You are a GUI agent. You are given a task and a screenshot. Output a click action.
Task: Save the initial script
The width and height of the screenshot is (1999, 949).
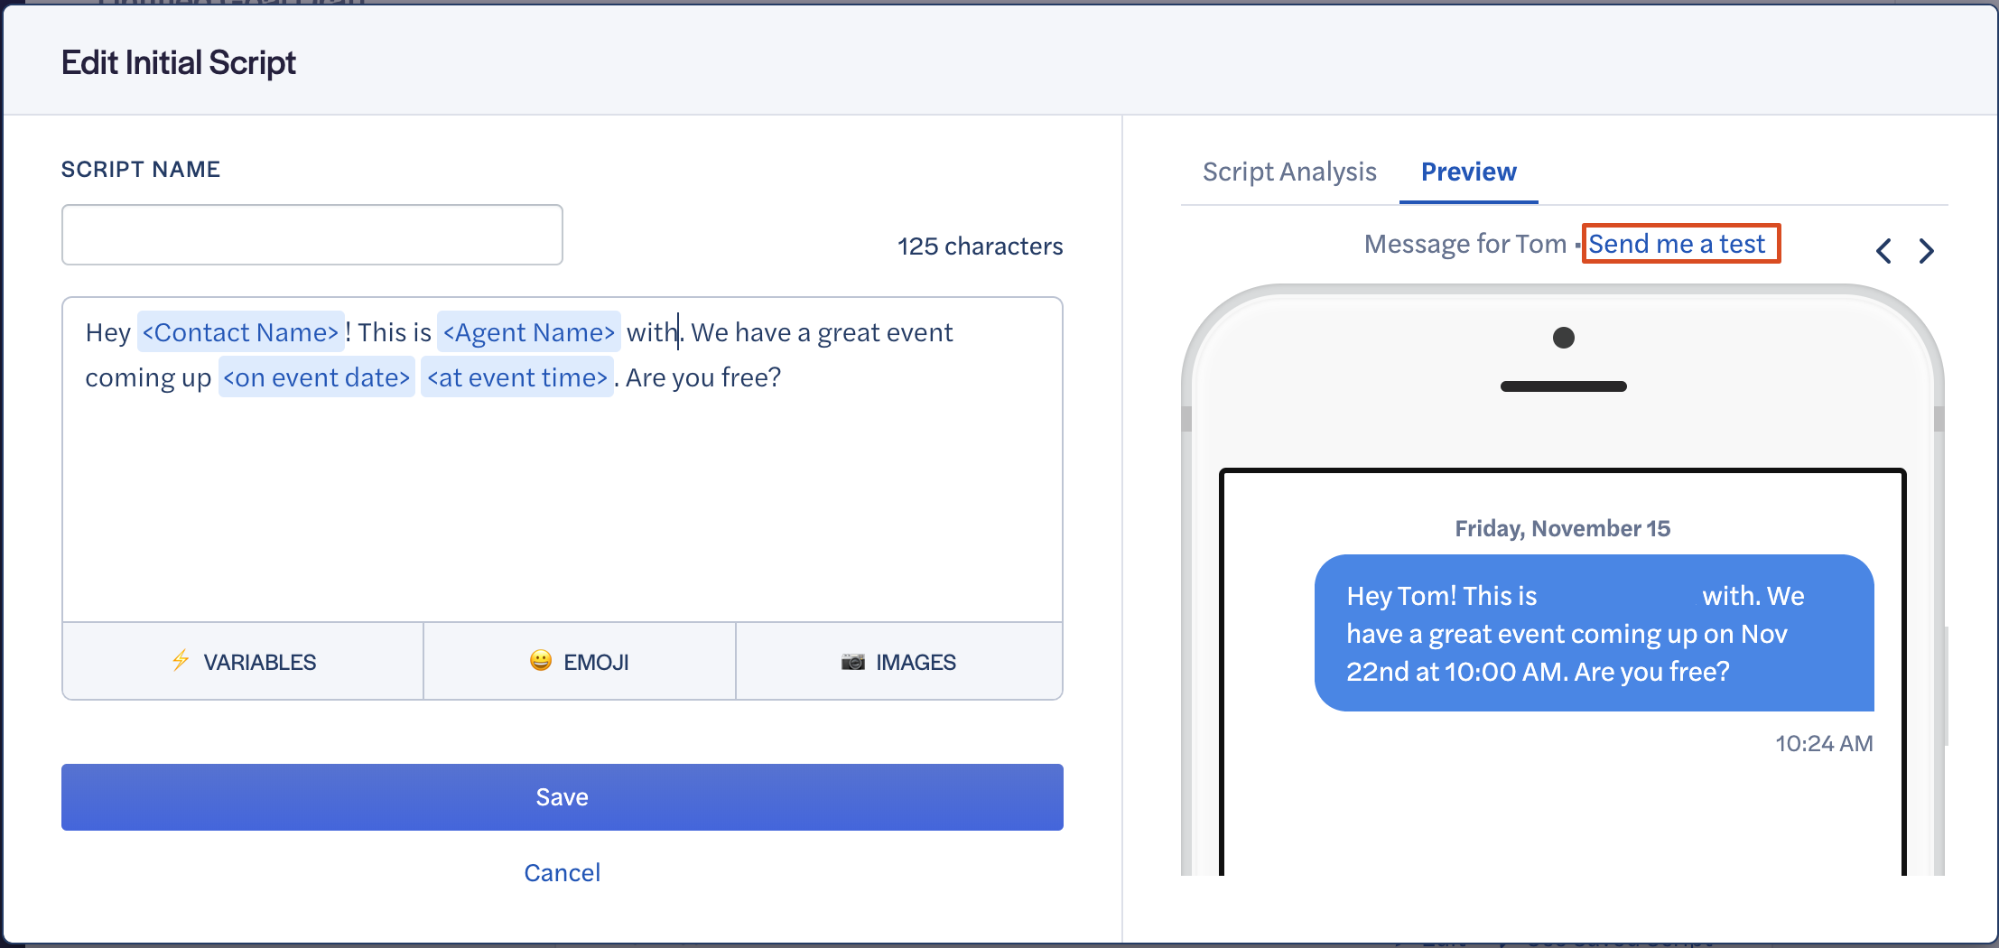[562, 797]
